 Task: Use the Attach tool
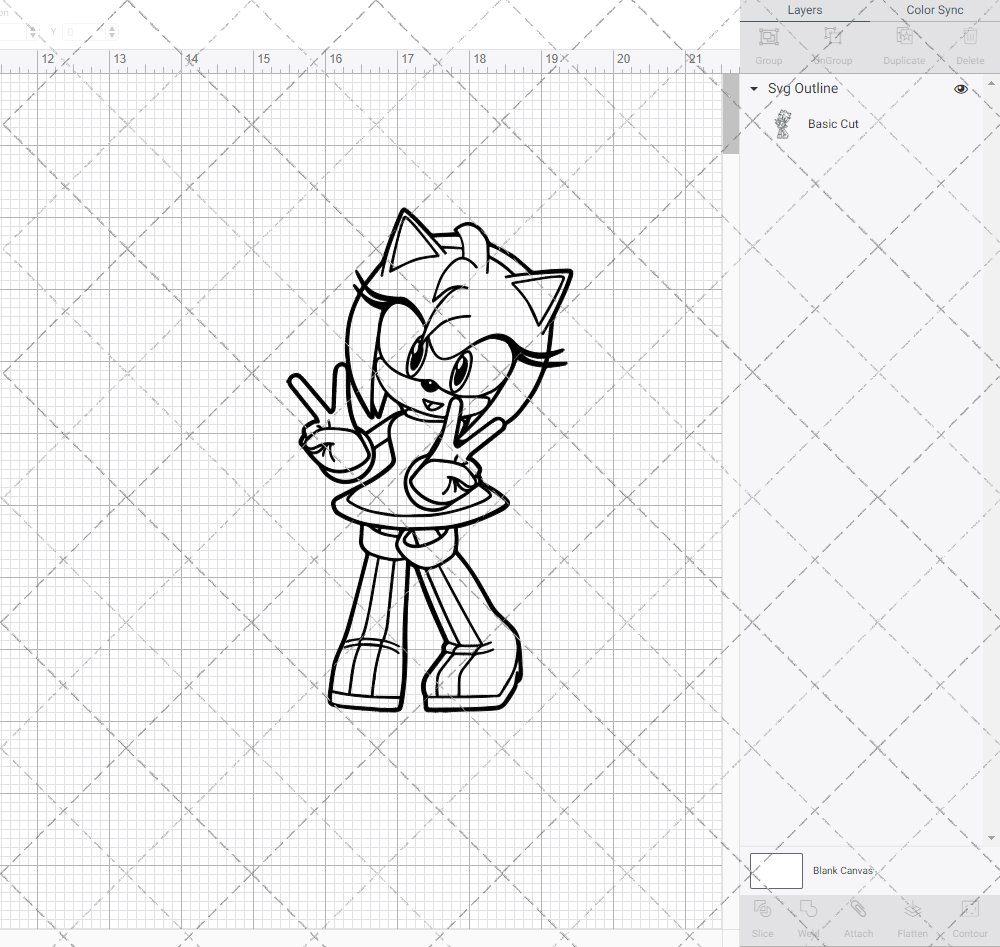pos(858,916)
